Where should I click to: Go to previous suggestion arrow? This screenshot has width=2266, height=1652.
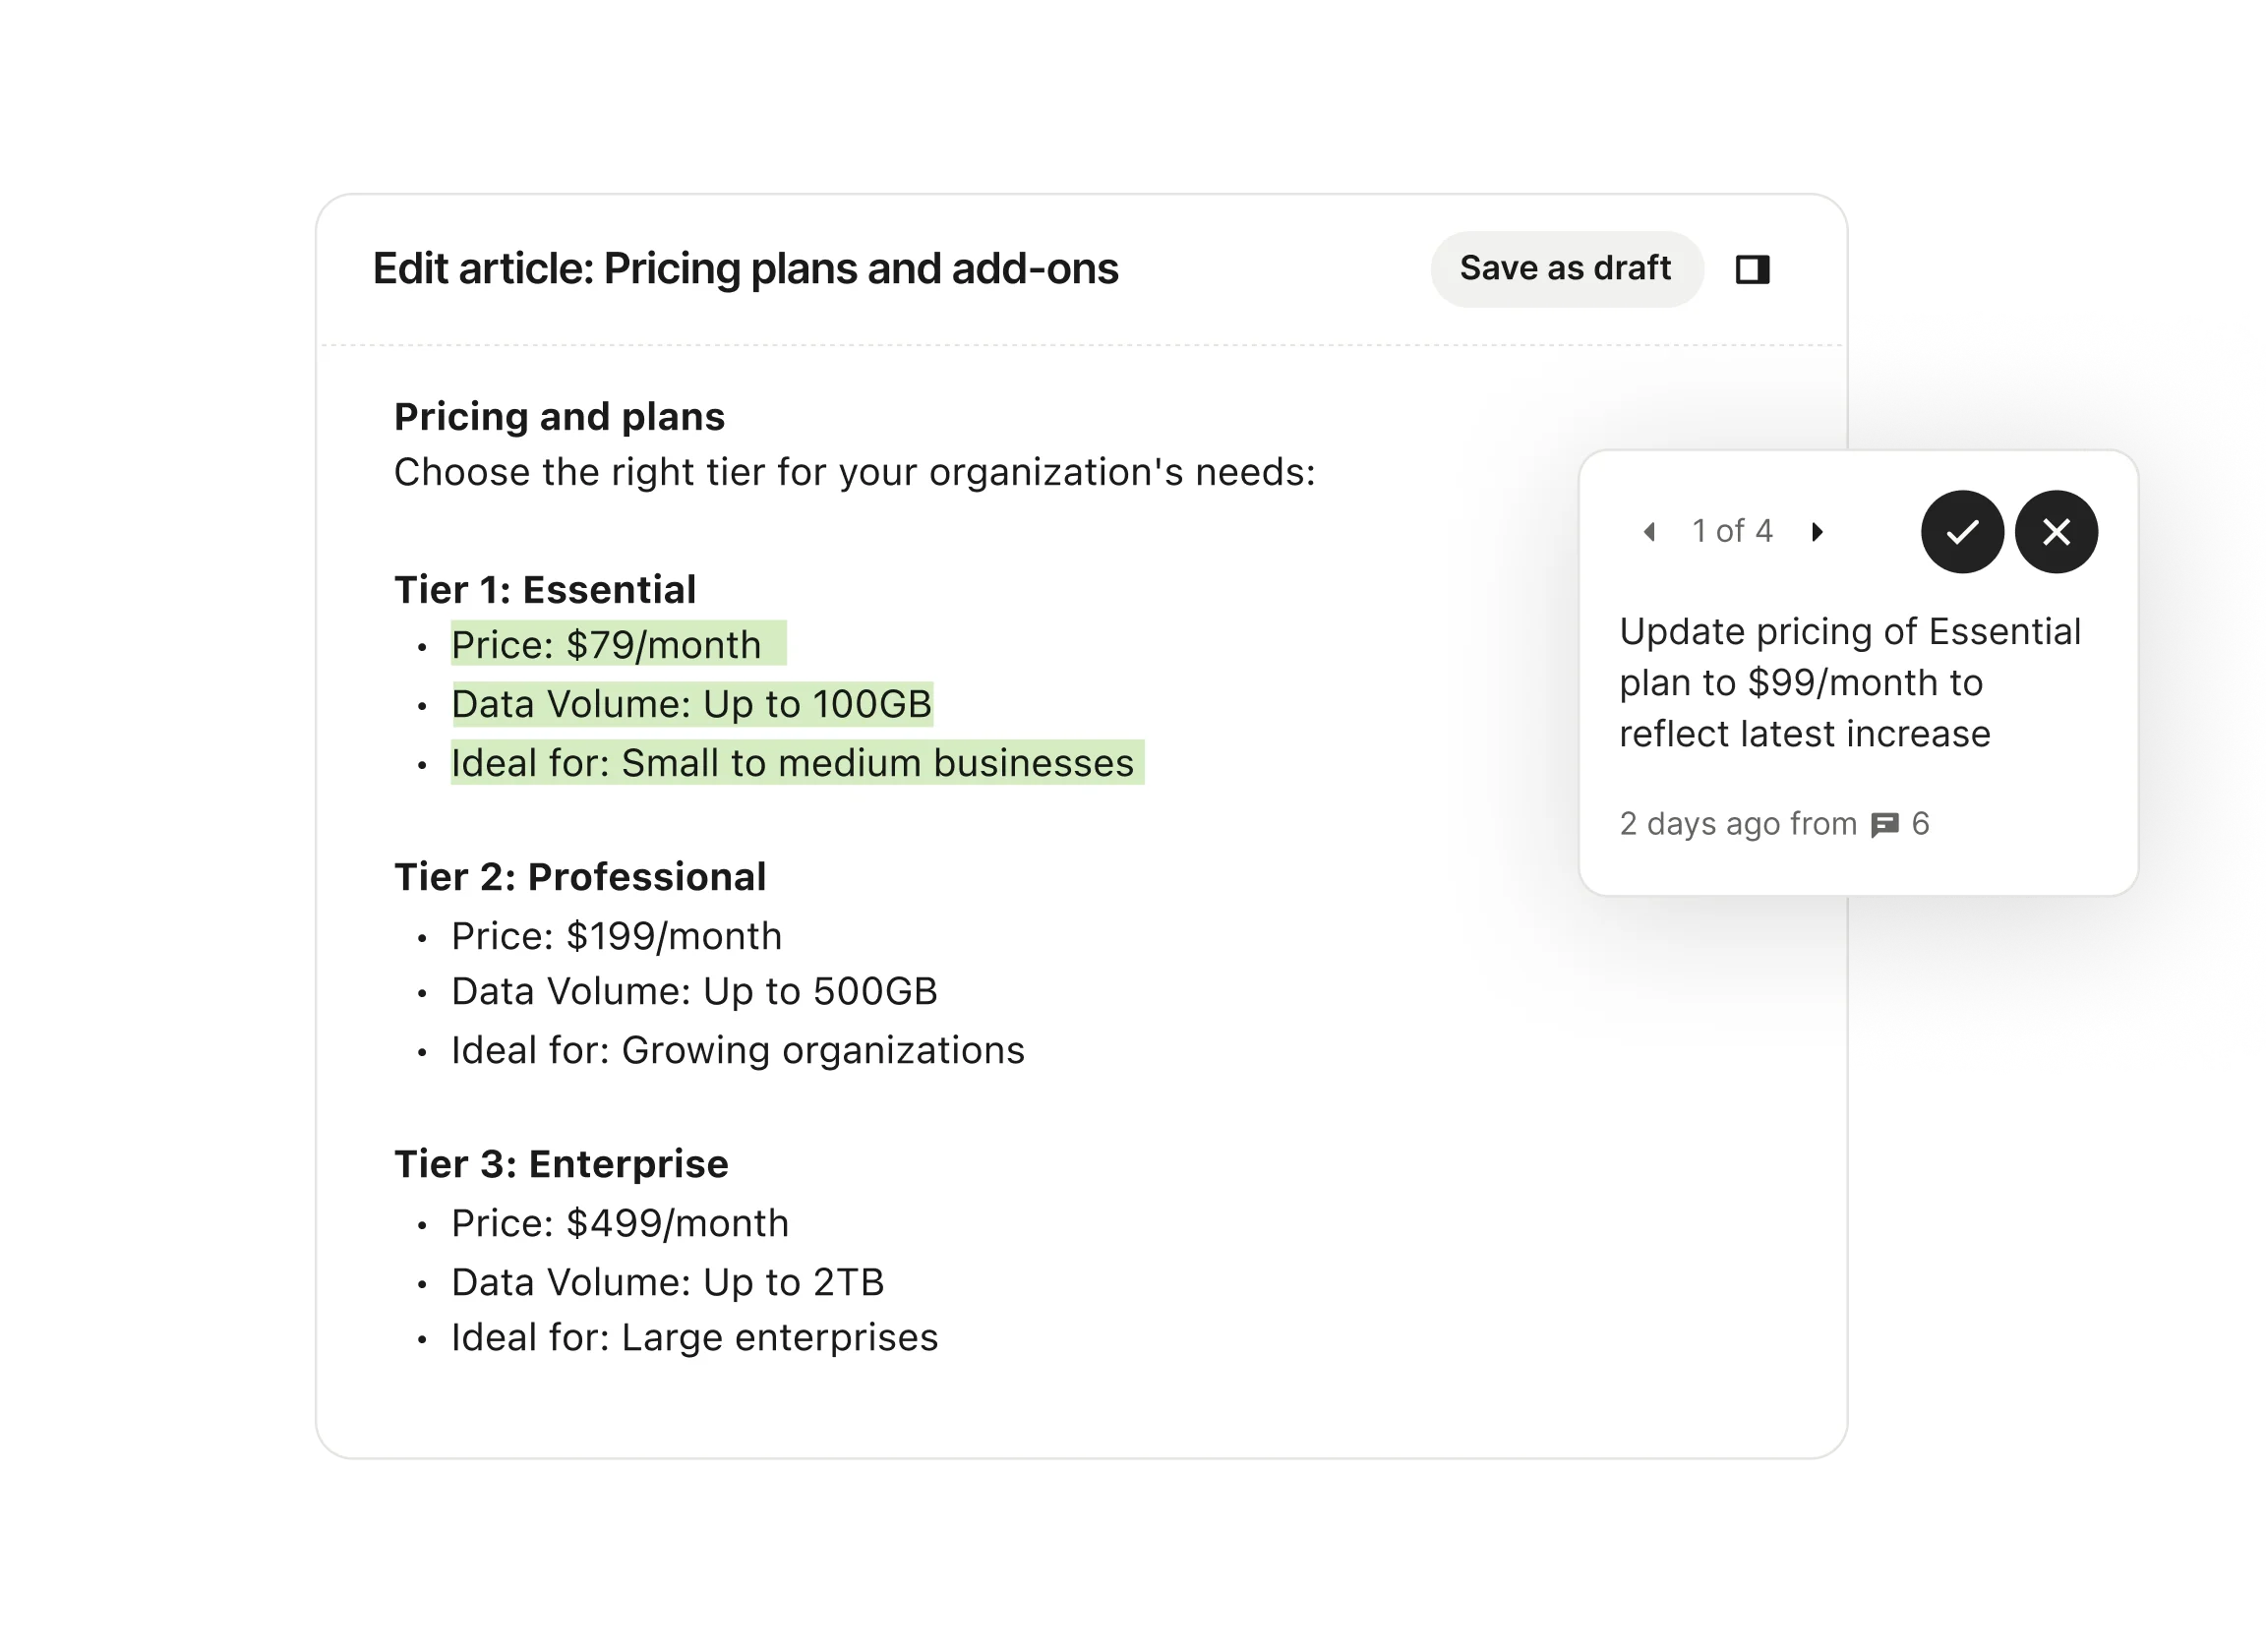point(1648,532)
